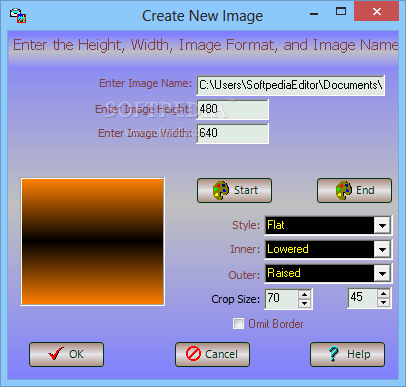
Task: Click the 'Outer:' label
Action: pos(244,275)
